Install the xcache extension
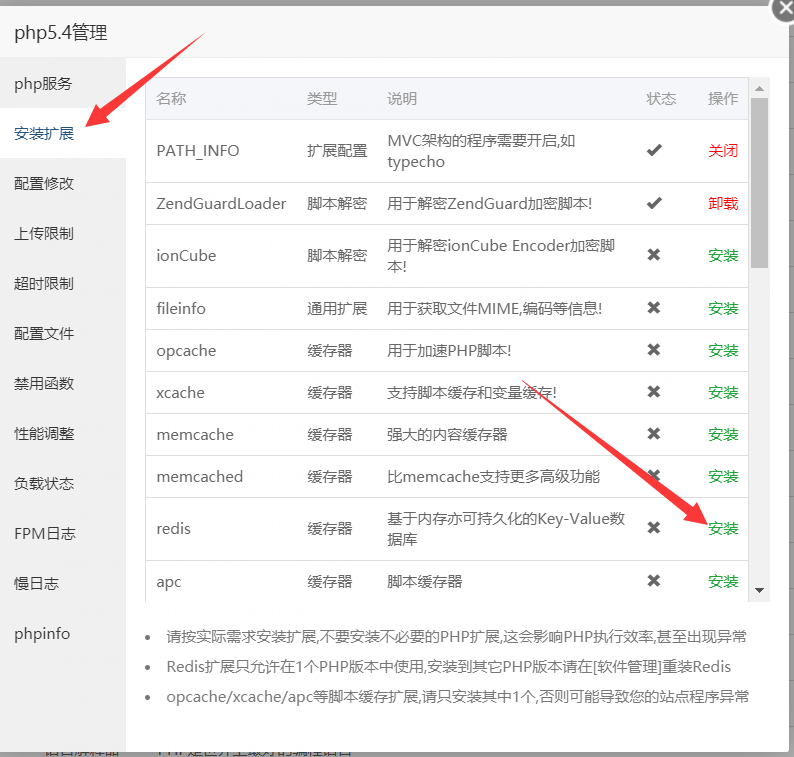The height and width of the screenshot is (757, 794). (723, 392)
